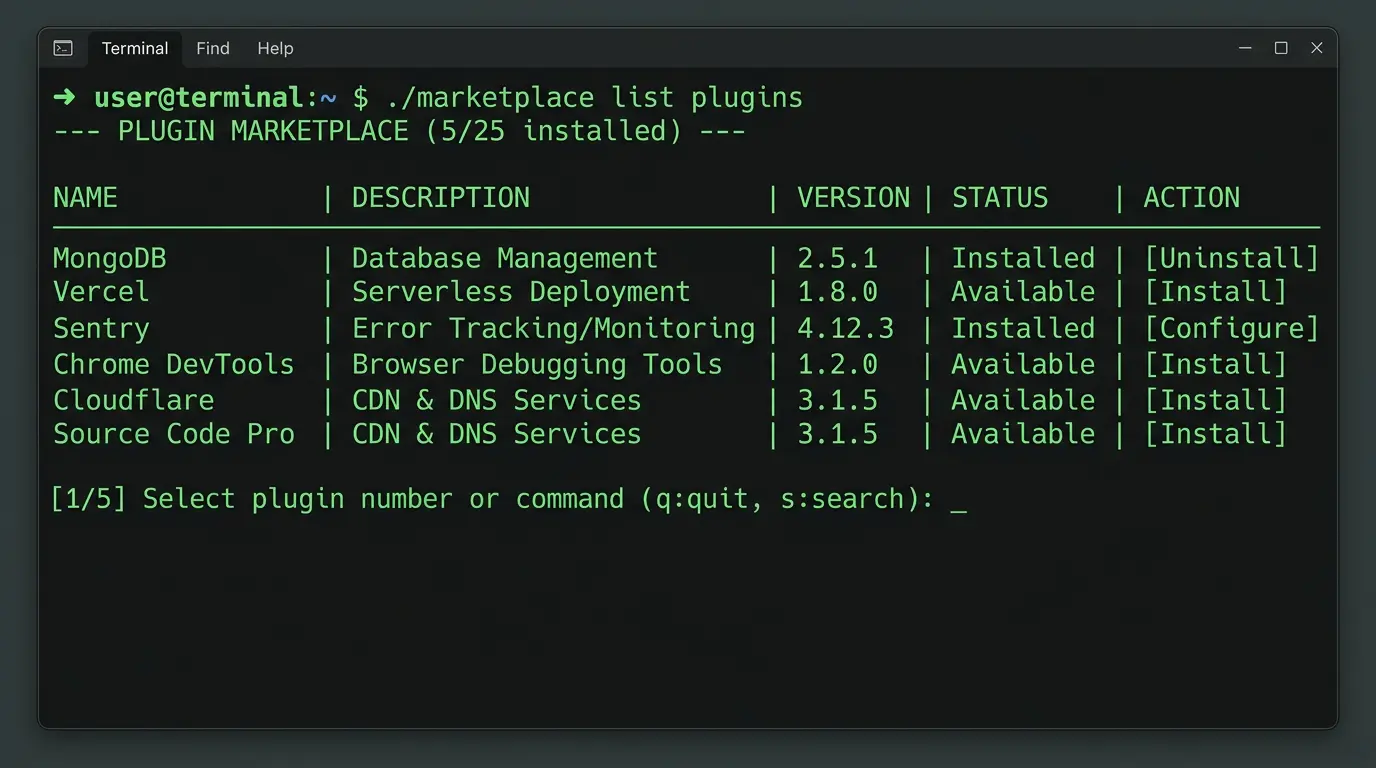Click the NAME column header
1376x768 pixels.
85,198
